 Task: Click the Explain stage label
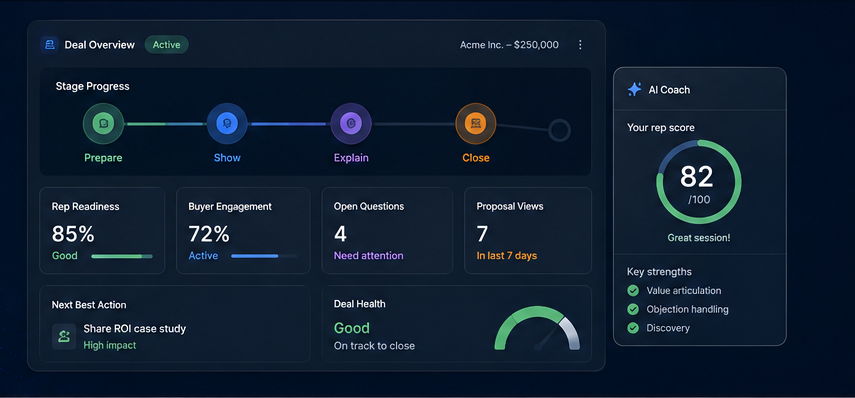[351, 158]
